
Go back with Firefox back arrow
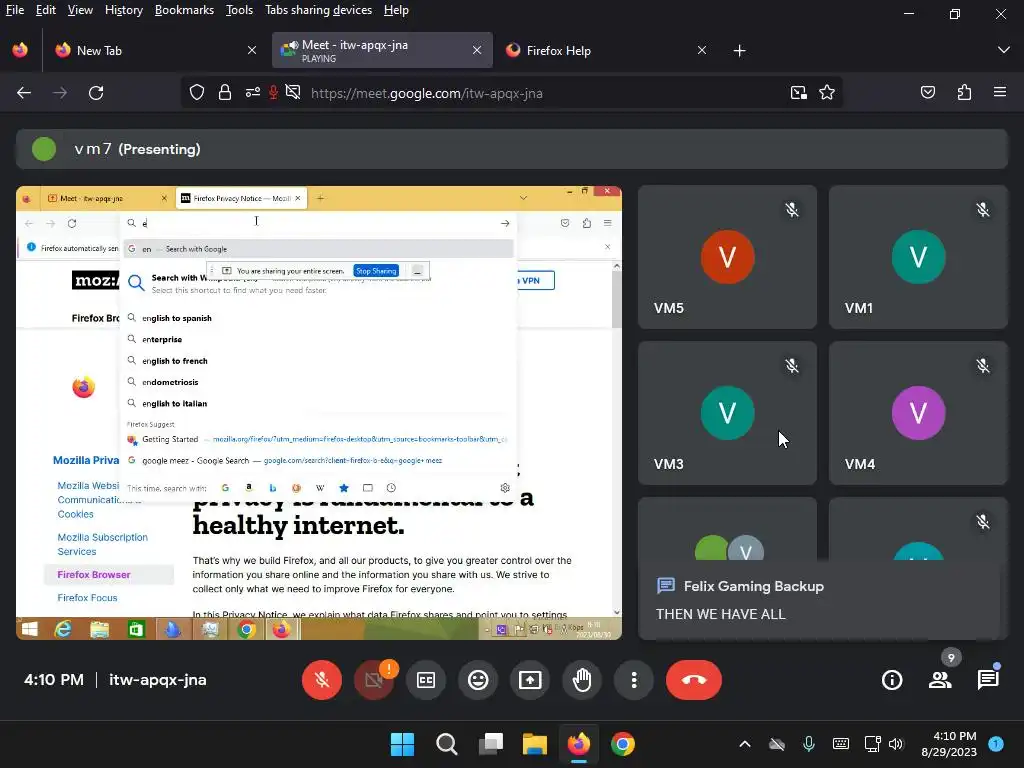24,93
